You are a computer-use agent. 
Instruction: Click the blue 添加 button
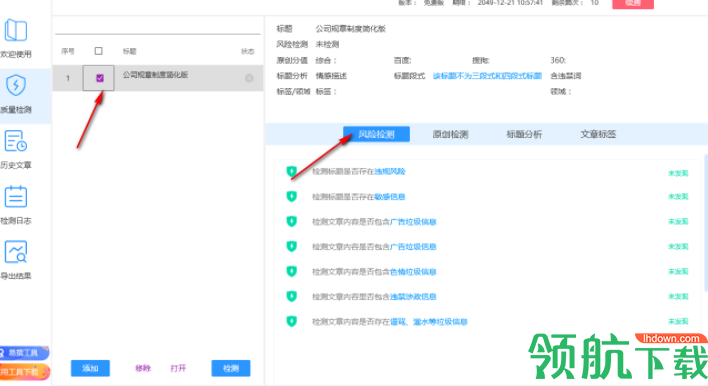(x=90, y=368)
